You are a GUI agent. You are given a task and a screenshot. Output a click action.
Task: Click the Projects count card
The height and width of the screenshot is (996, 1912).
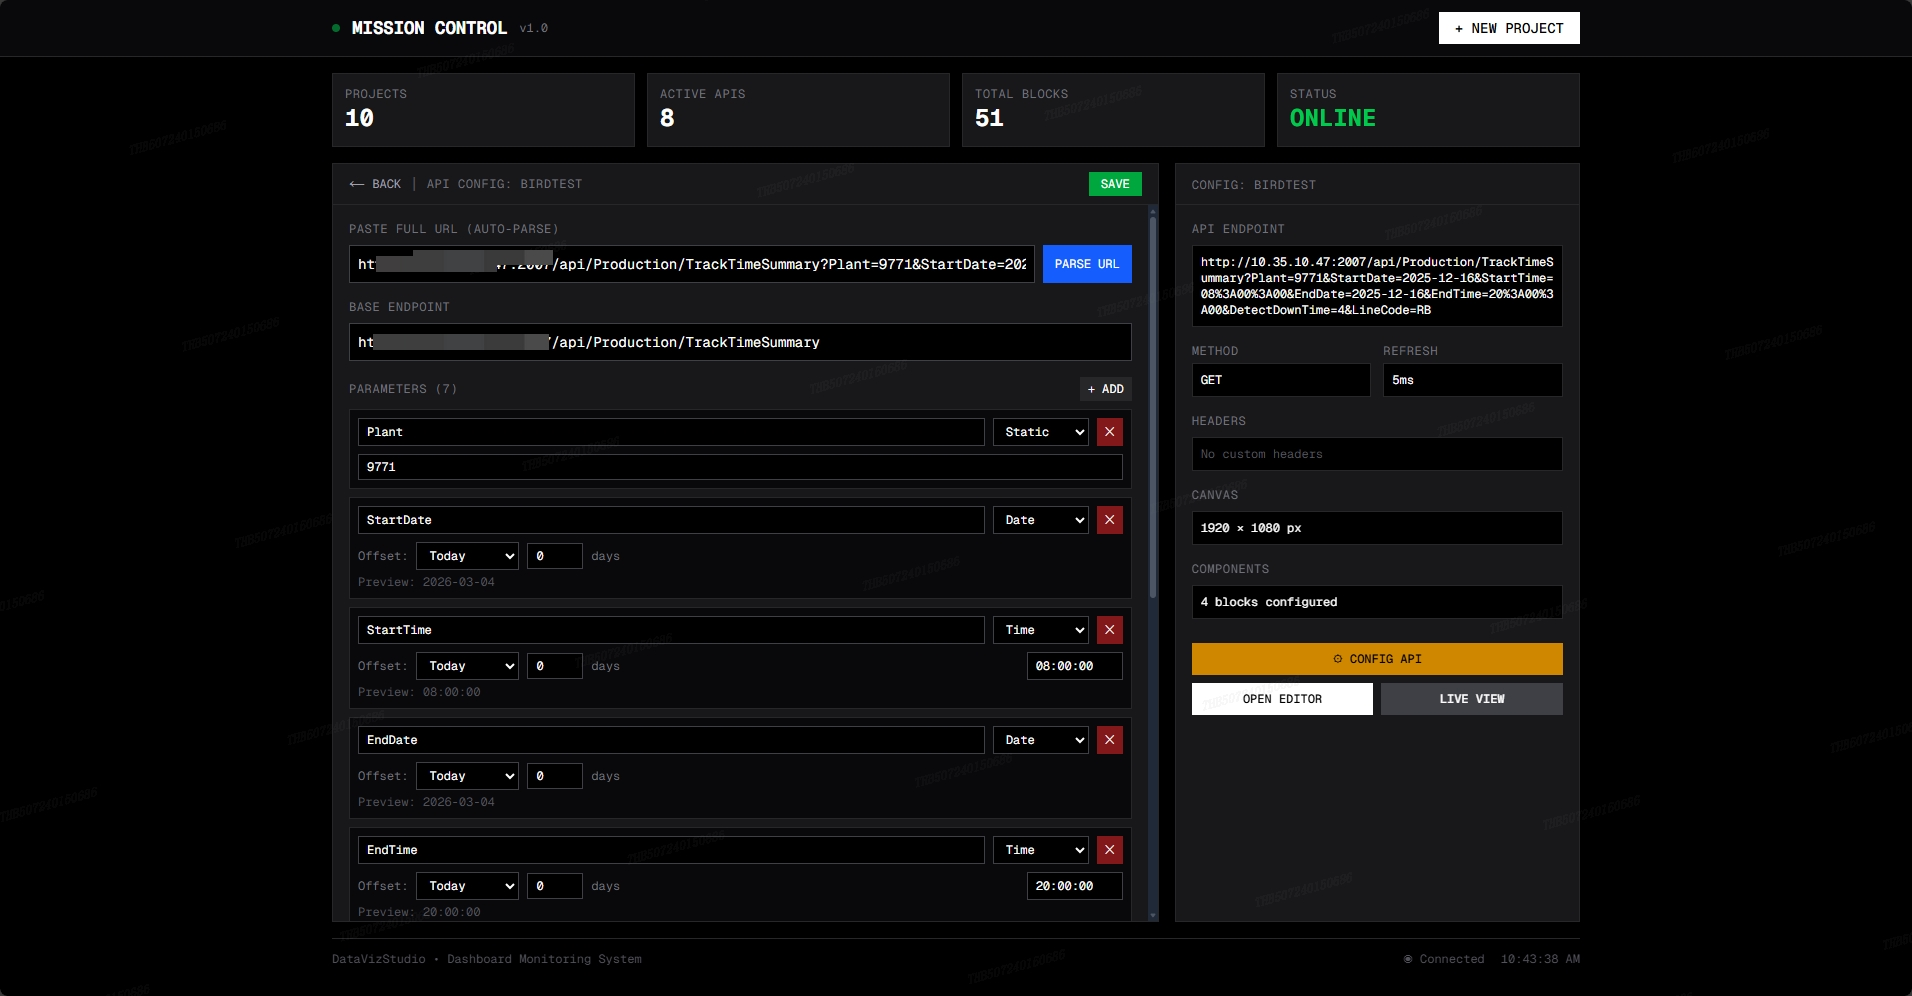483,110
